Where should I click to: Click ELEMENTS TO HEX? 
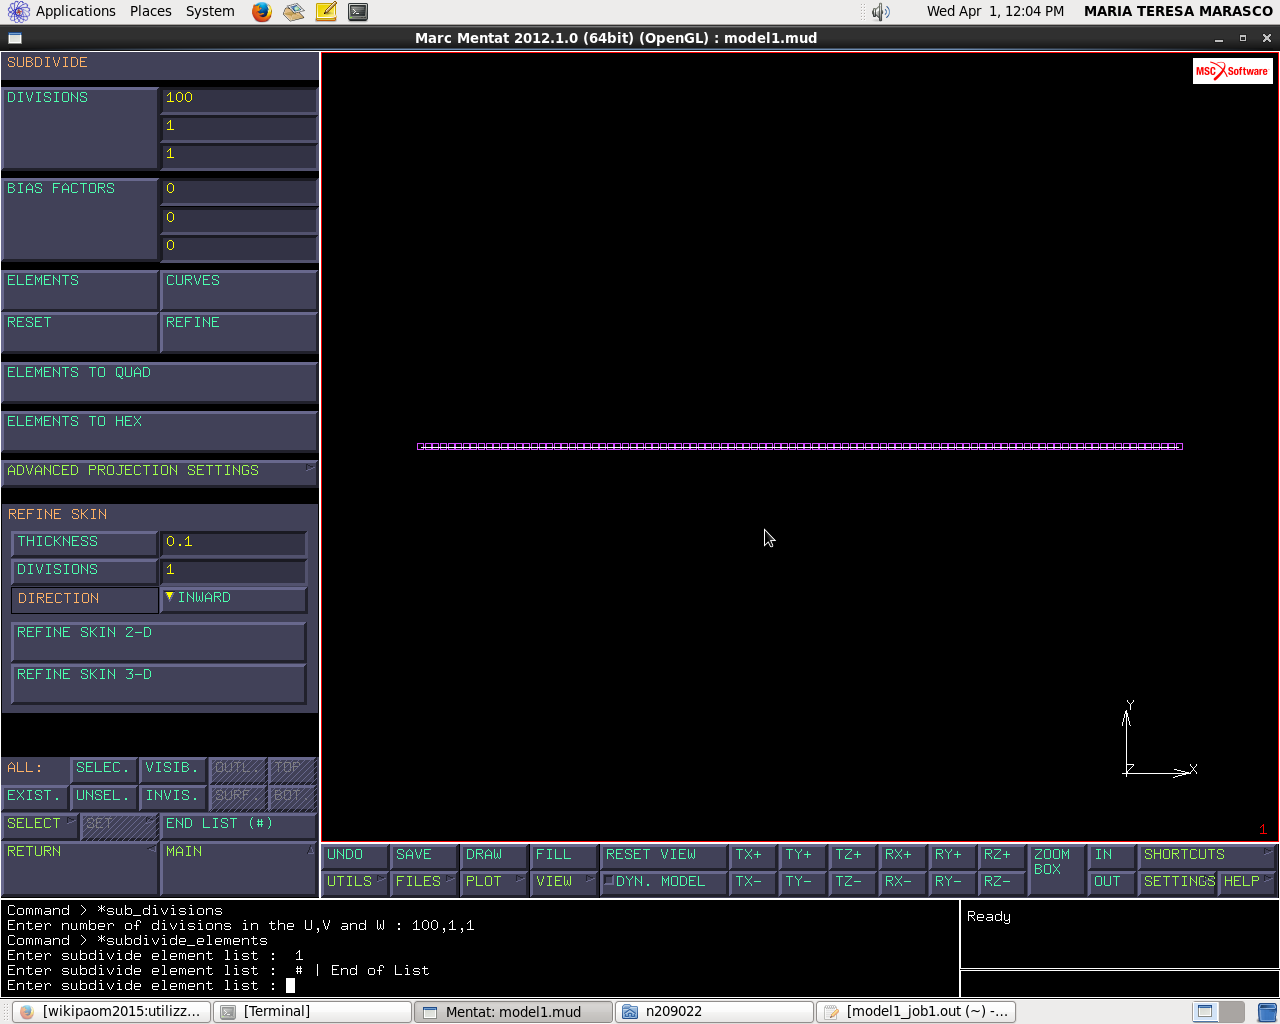coord(159,430)
